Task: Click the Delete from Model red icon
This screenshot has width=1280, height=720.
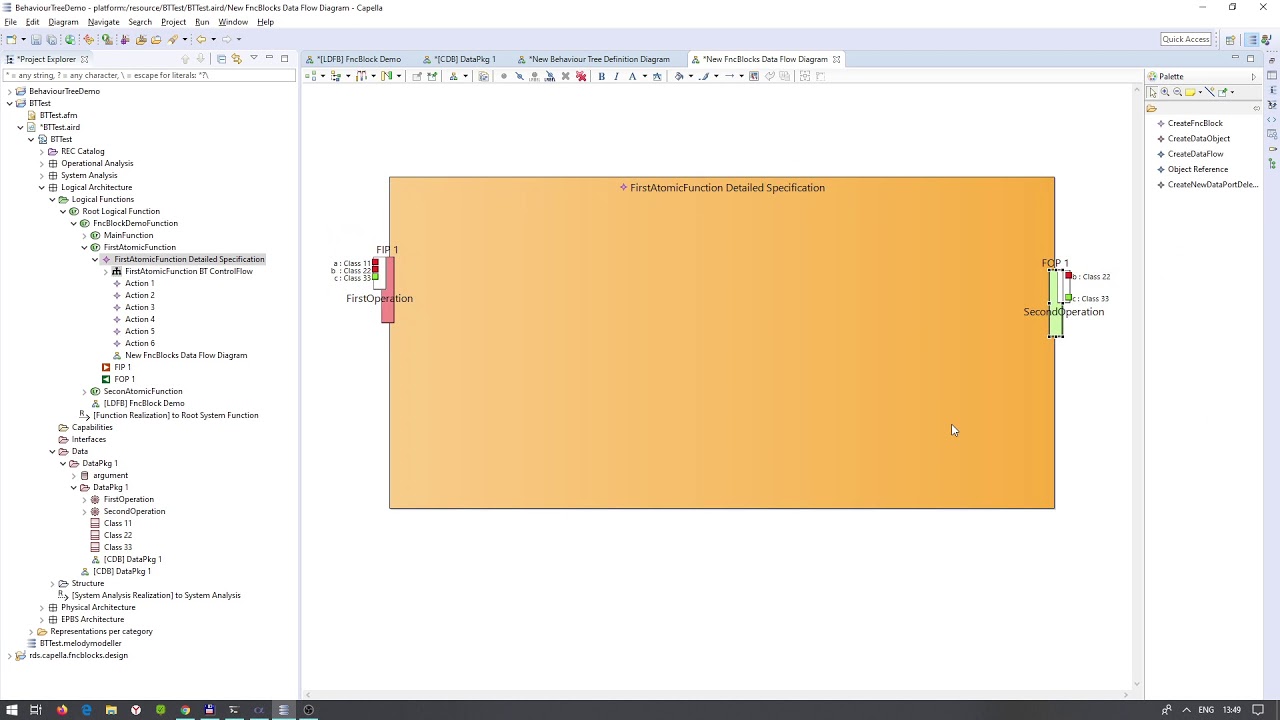Action: (x=581, y=76)
